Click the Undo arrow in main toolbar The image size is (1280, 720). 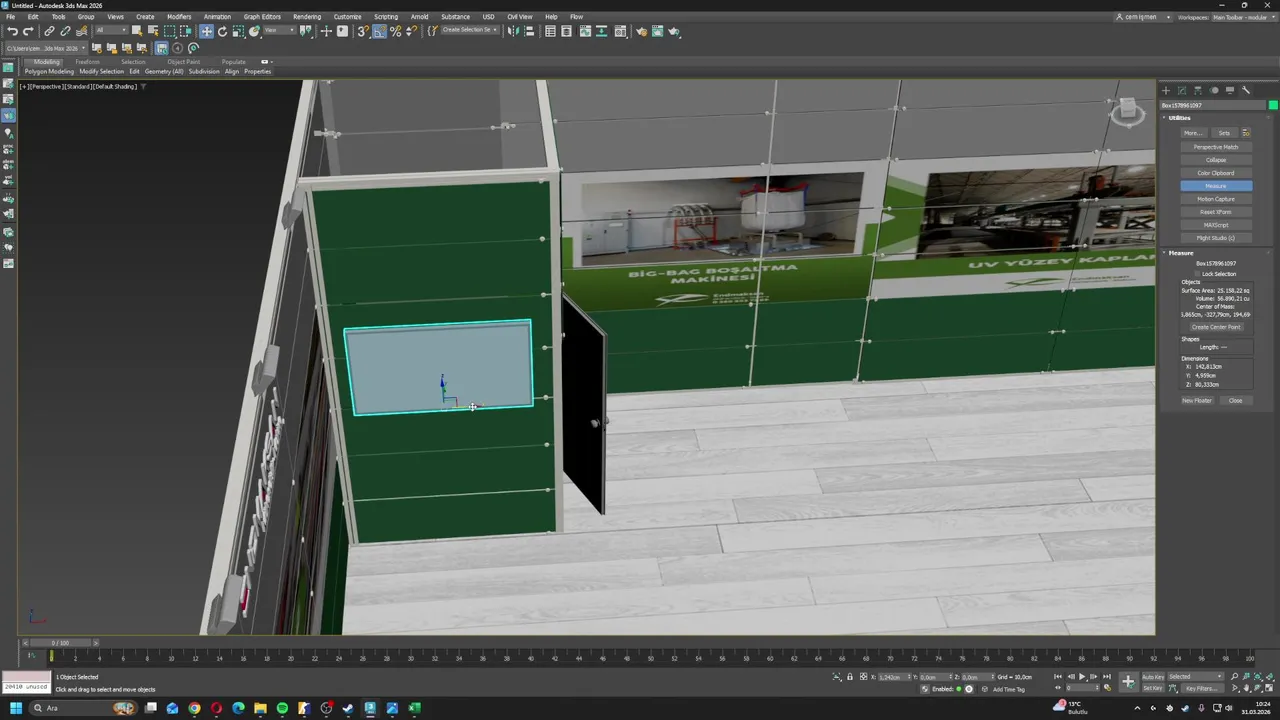[x=12, y=31]
